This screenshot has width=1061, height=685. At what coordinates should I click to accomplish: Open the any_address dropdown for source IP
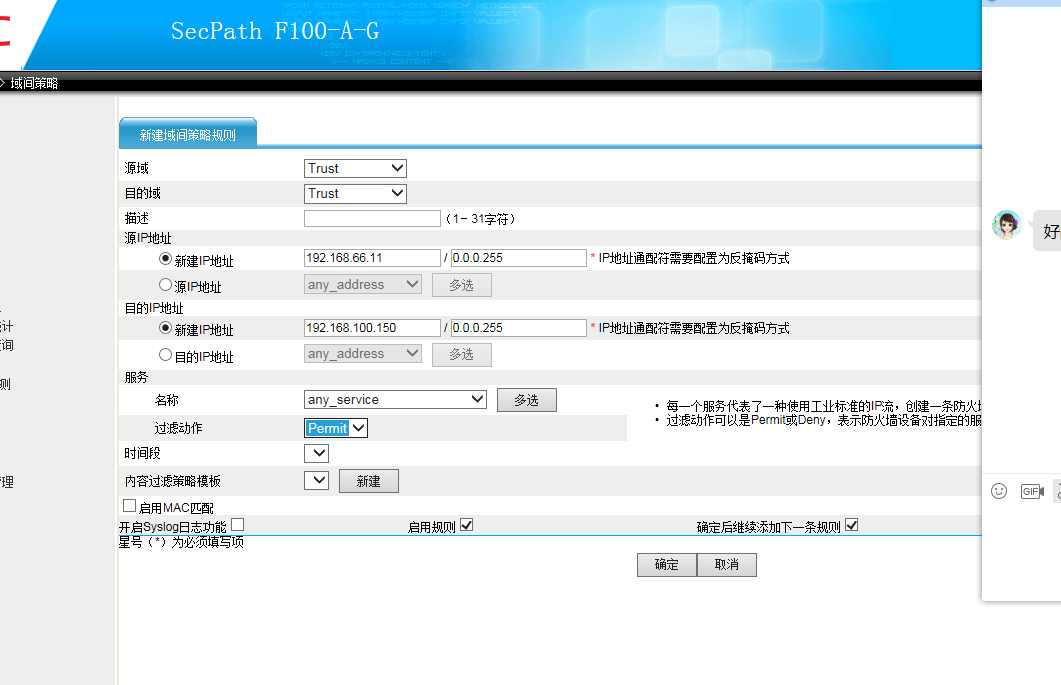point(363,284)
